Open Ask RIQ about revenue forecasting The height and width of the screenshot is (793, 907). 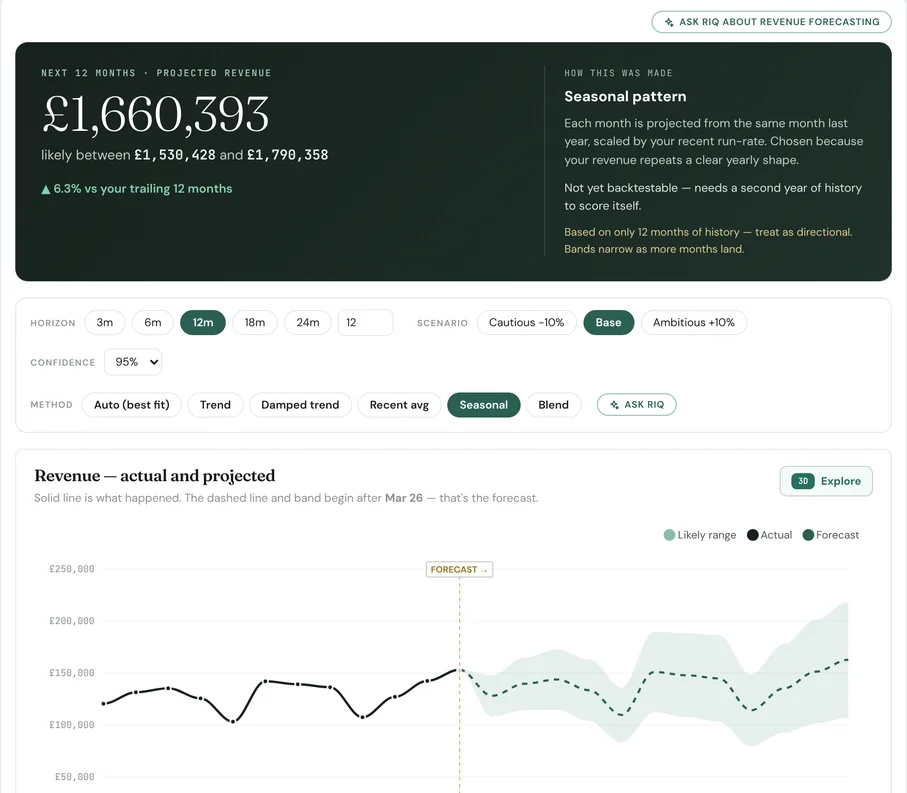(771, 22)
